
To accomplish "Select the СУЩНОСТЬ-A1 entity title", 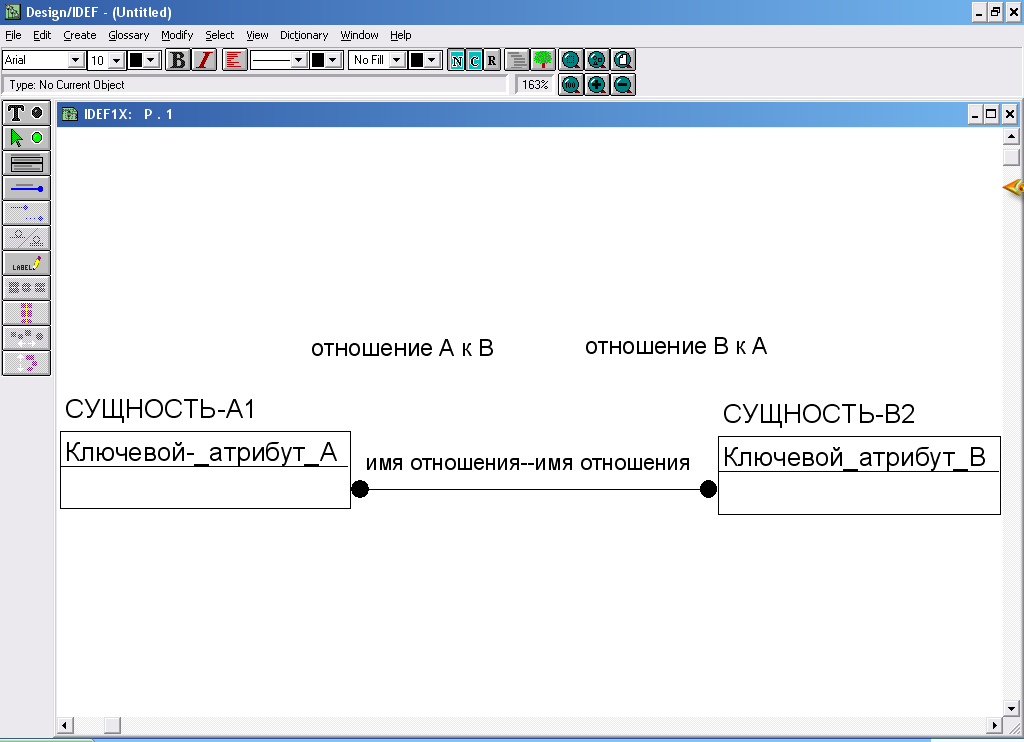I will coord(160,409).
